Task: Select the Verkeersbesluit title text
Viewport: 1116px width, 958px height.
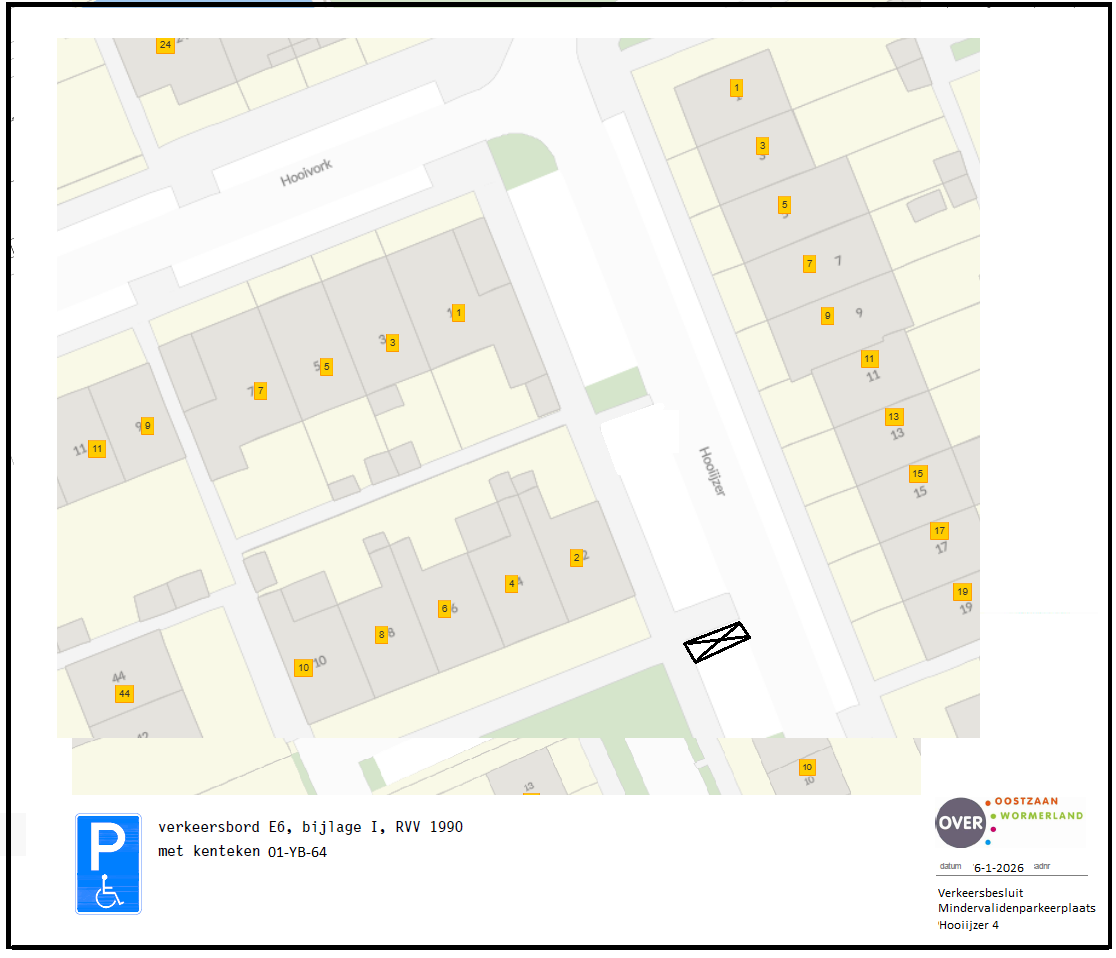Action: click(980, 892)
